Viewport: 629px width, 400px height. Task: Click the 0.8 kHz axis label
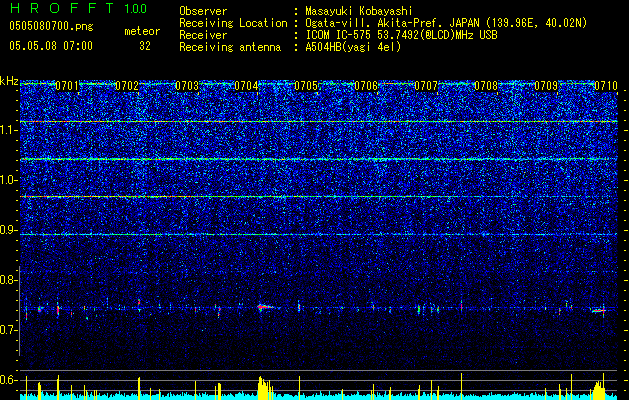[x=9, y=280]
